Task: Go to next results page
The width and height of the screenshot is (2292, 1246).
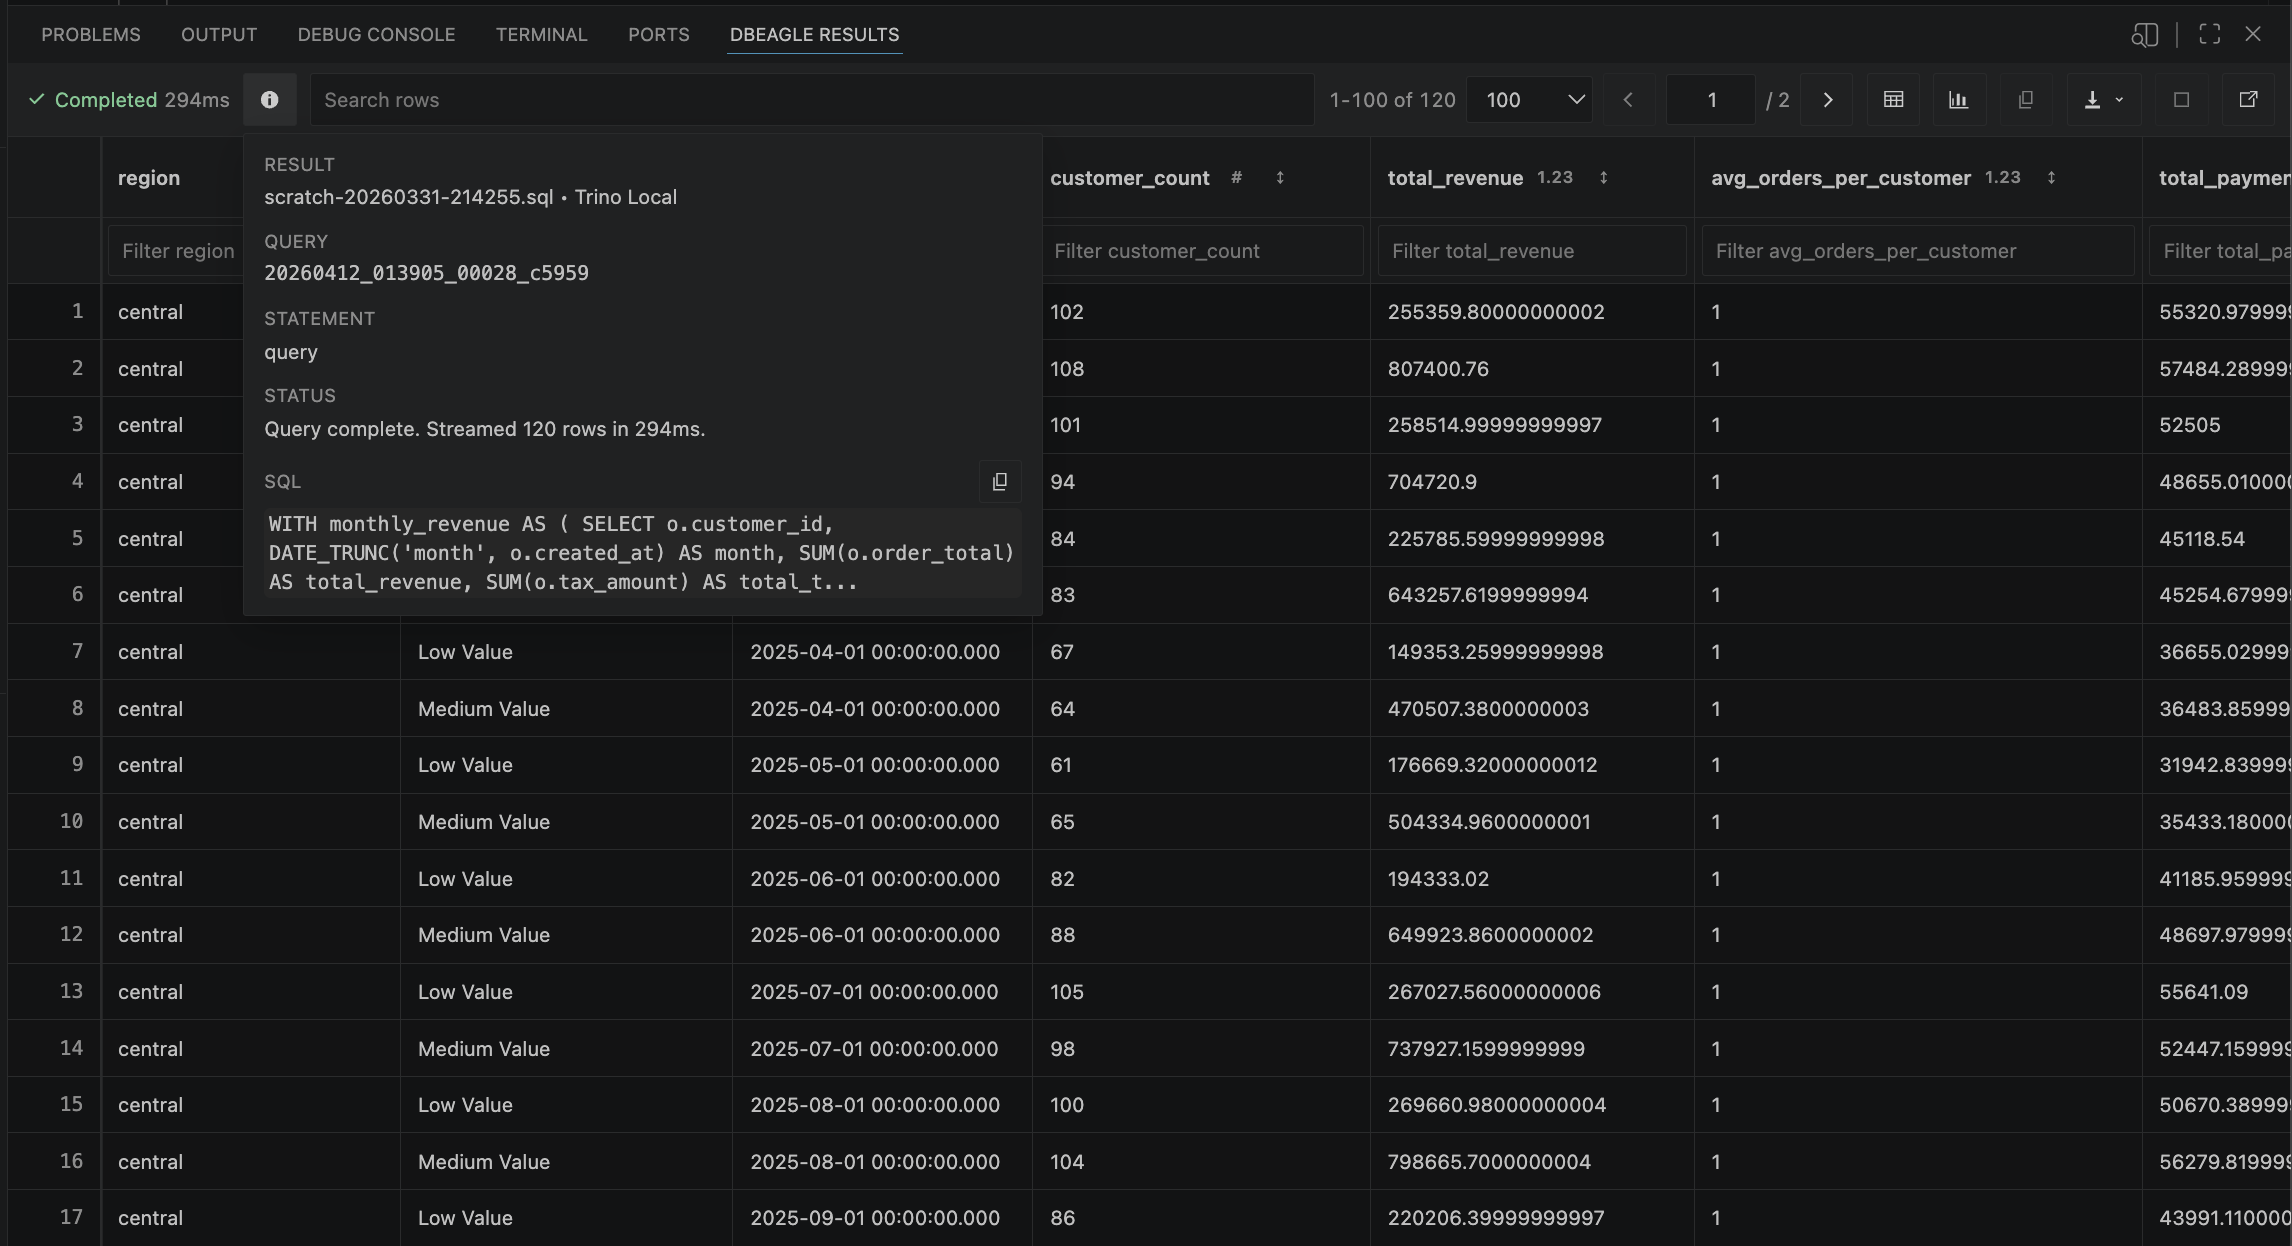Action: (1827, 100)
